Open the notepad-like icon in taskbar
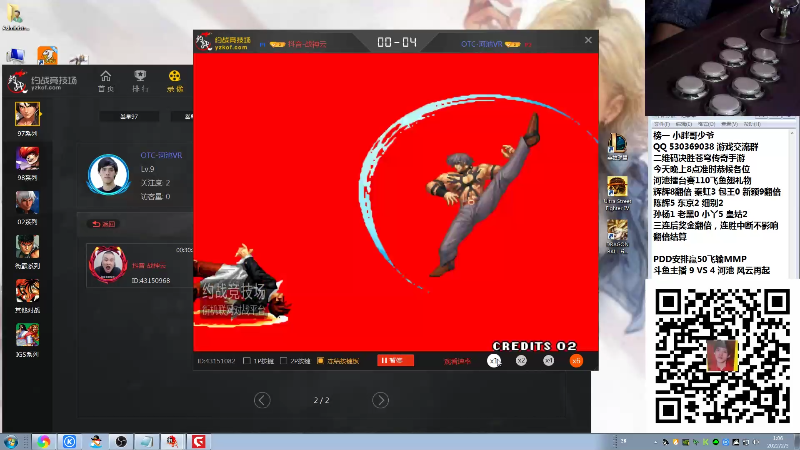800x450 pixels. click(147, 442)
